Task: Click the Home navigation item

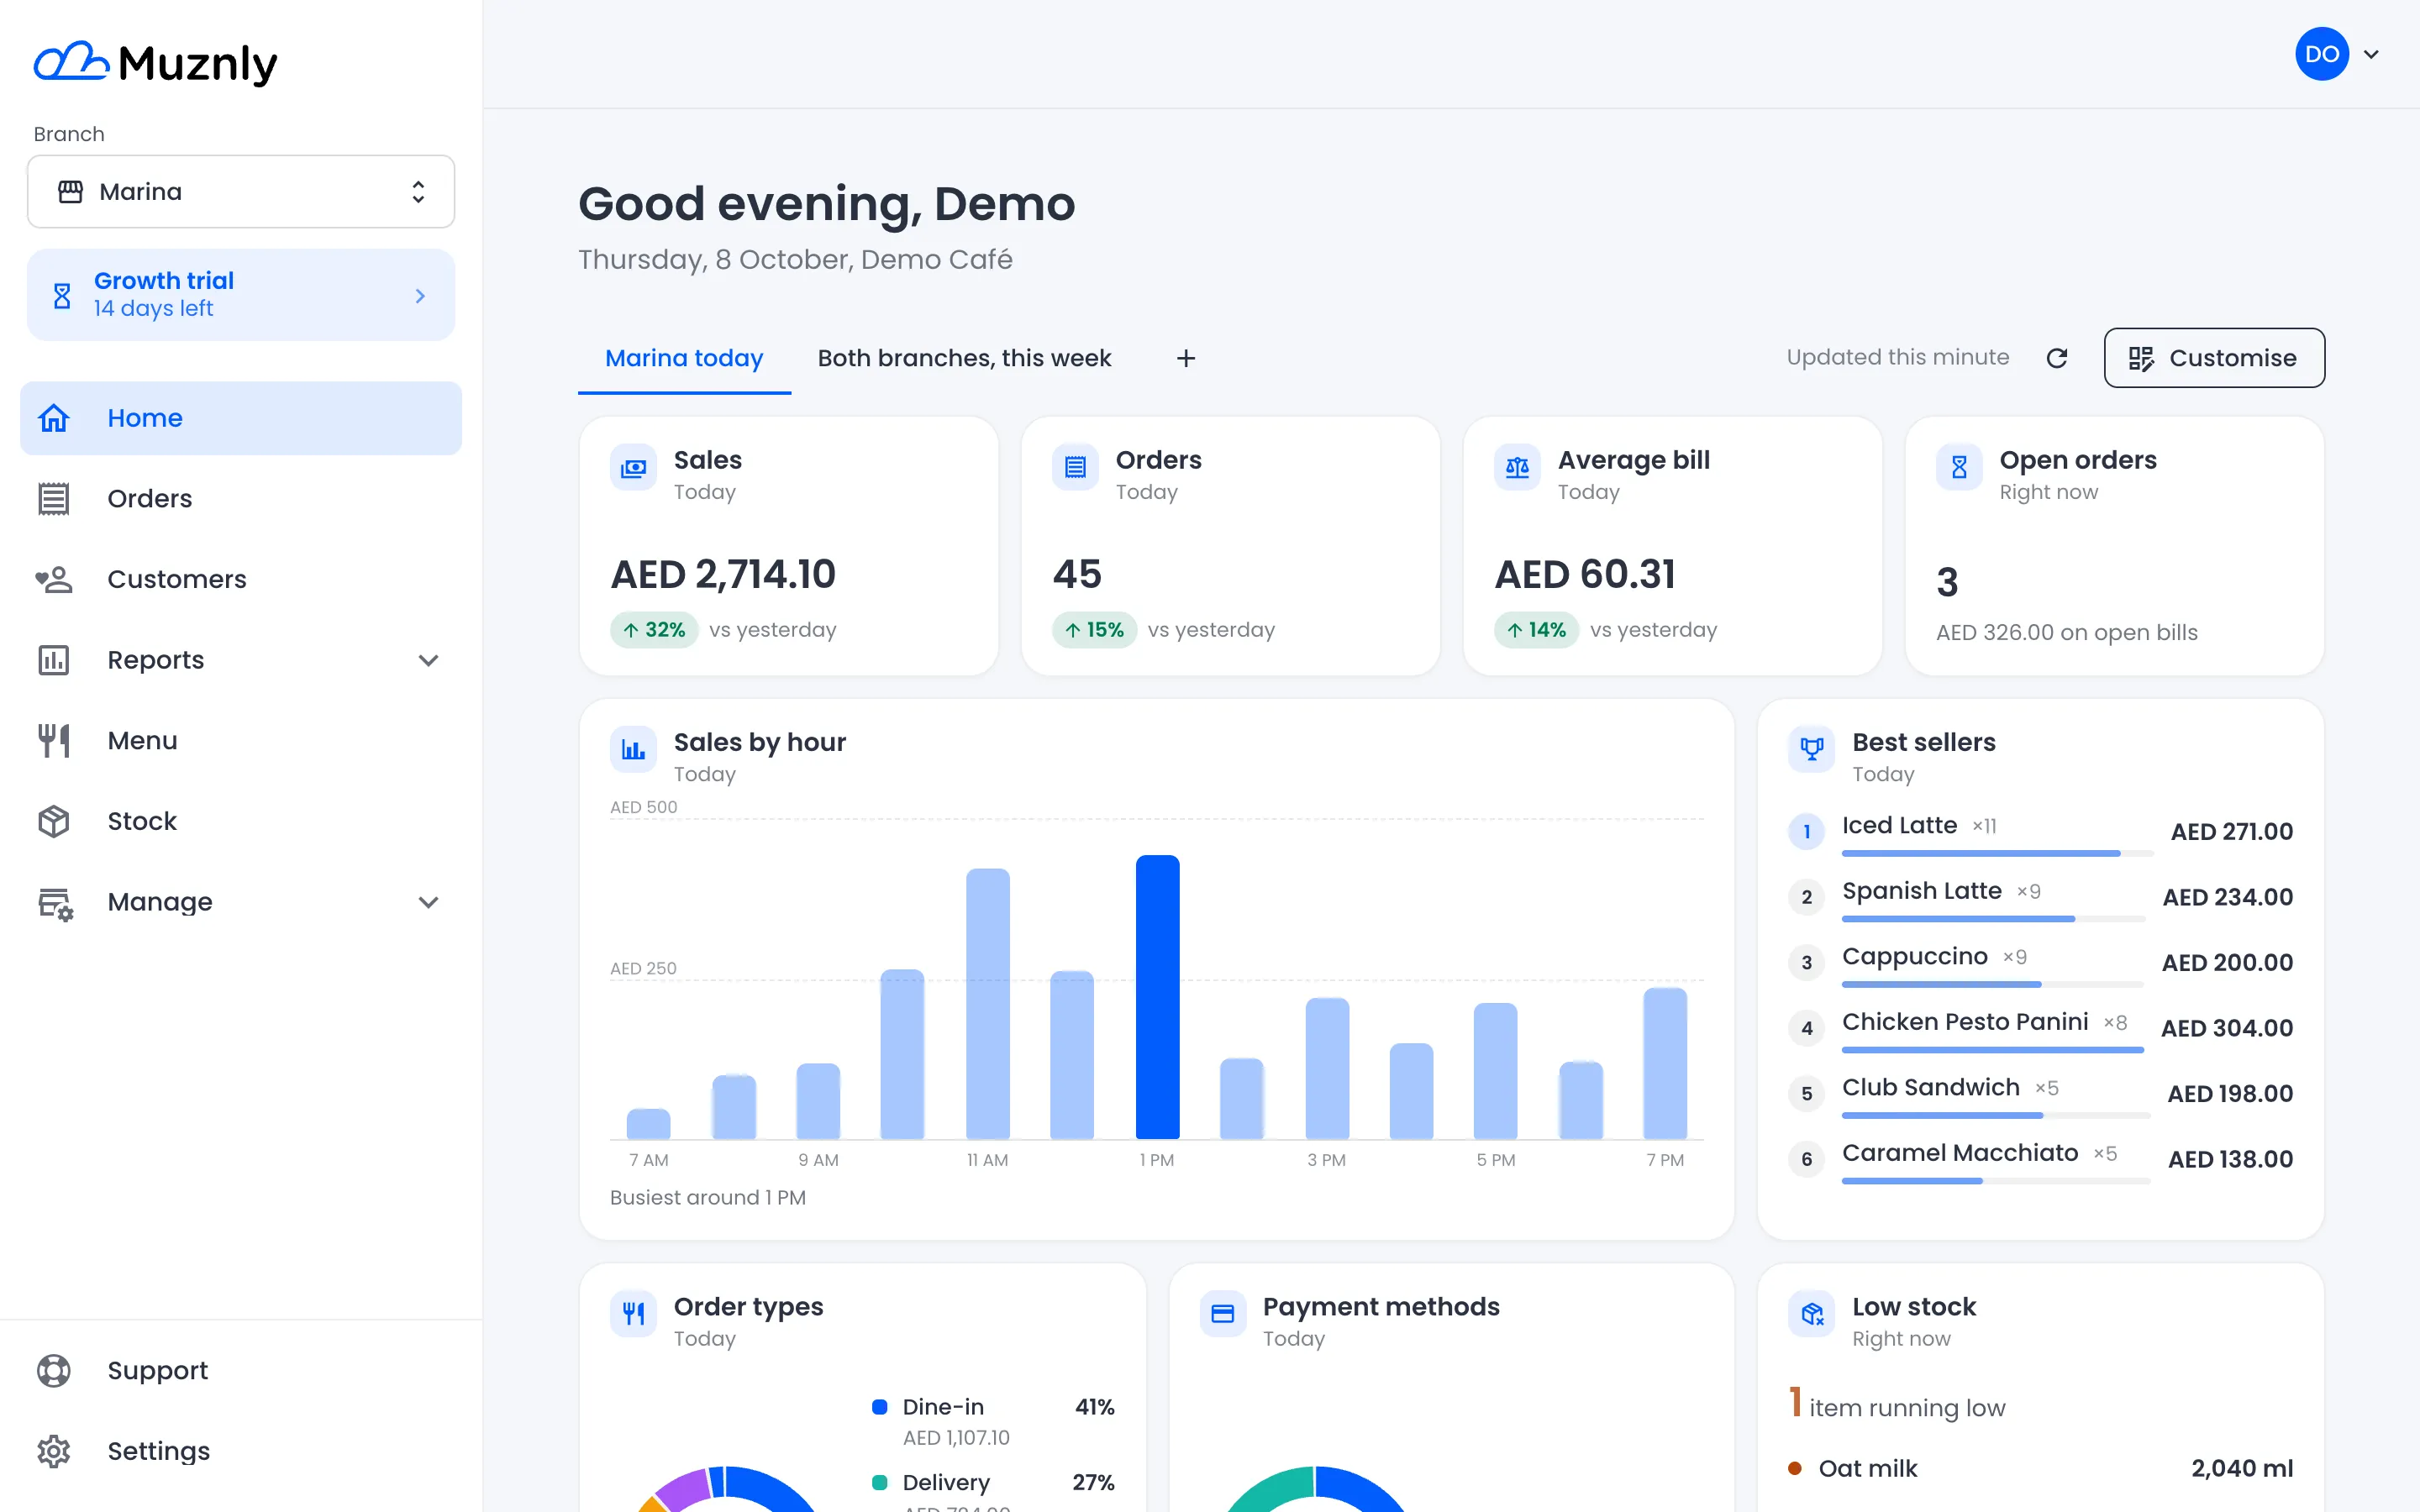Action: pyautogui.click(x=241, y=418)
